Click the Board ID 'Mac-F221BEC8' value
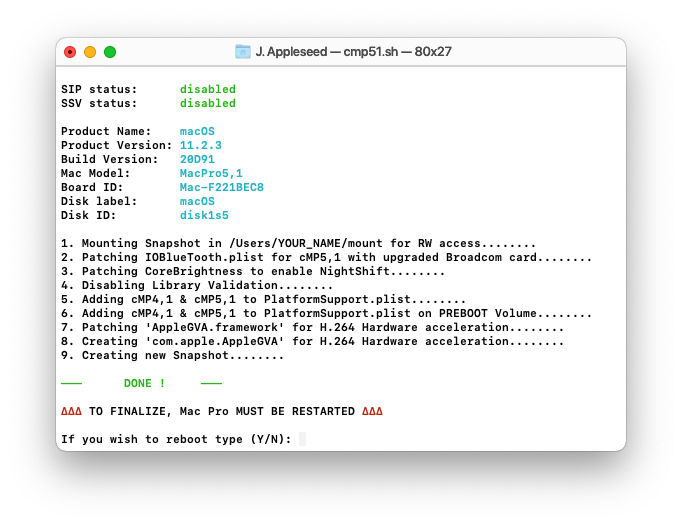The image size is (682, 525). tap(222, 187)
